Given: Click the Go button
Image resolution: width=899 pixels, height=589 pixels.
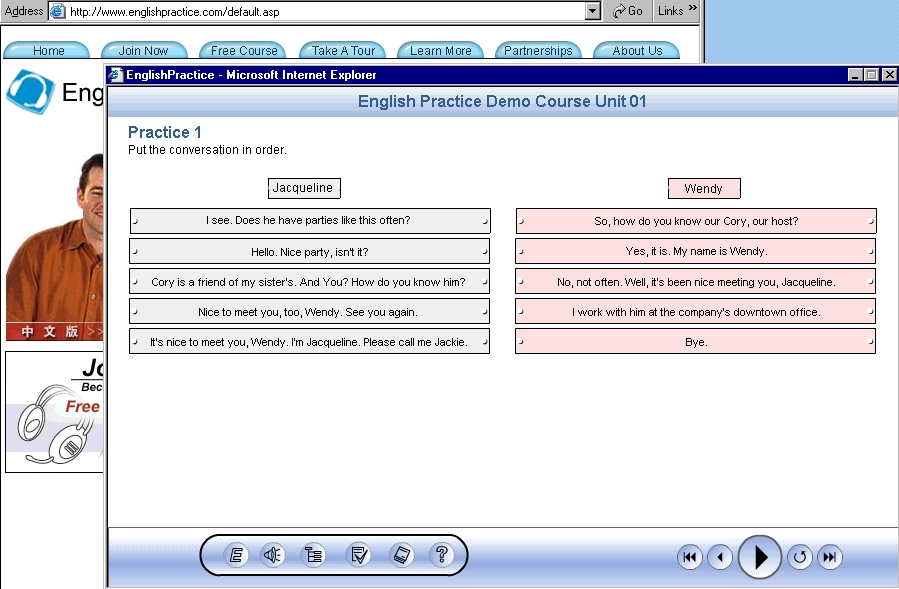Looking at the screenshot, I should [x=628, y=11].
